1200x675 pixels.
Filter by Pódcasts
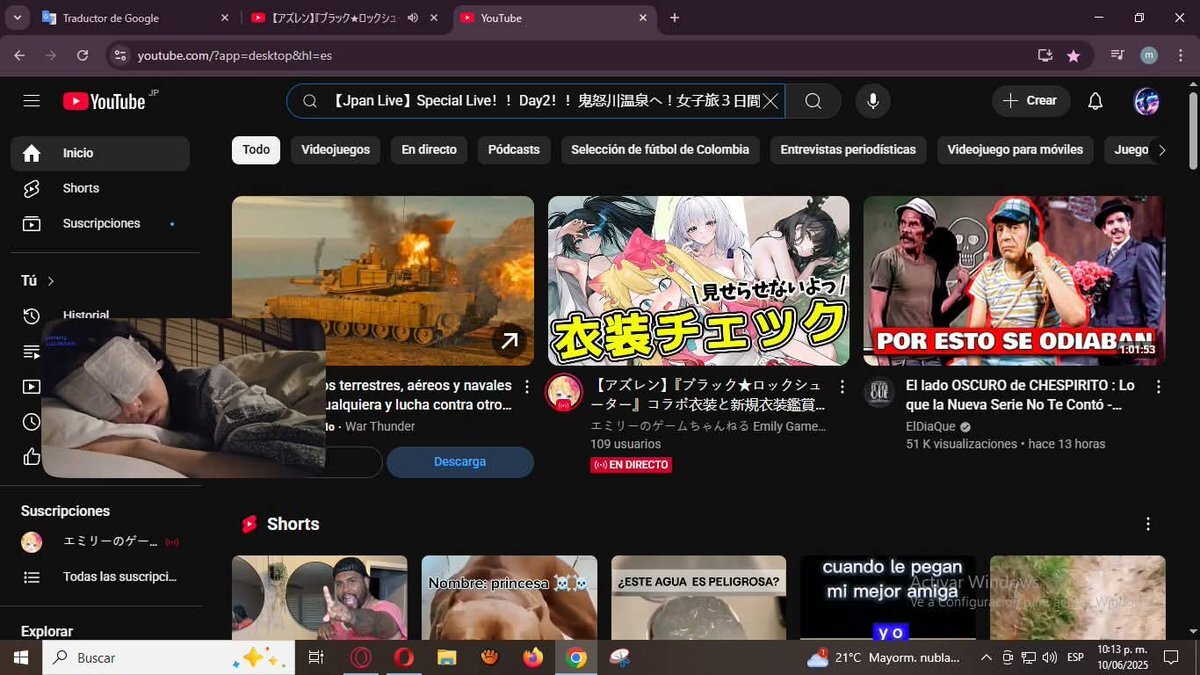(514, 150)
